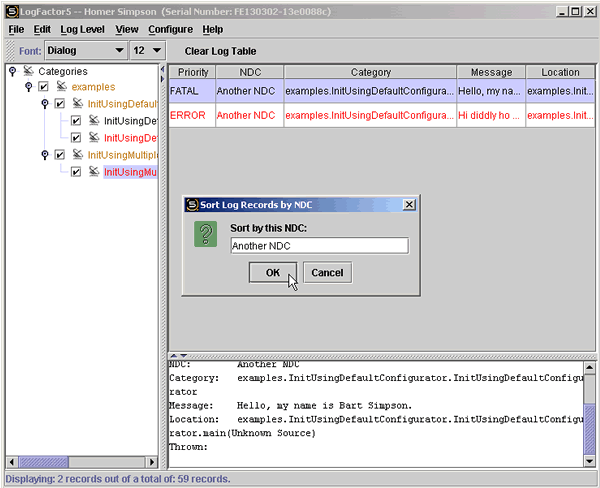This screenshot has width=600, height=488.
Task: Open the Configure menu
Action: click(170, 29)
